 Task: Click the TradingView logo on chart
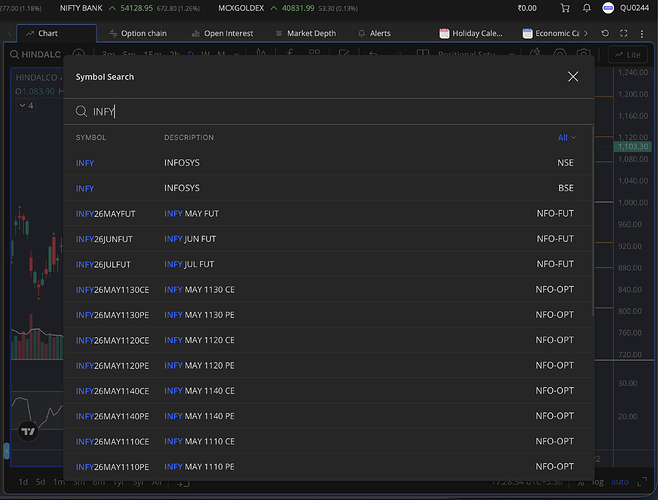[28, 431]
